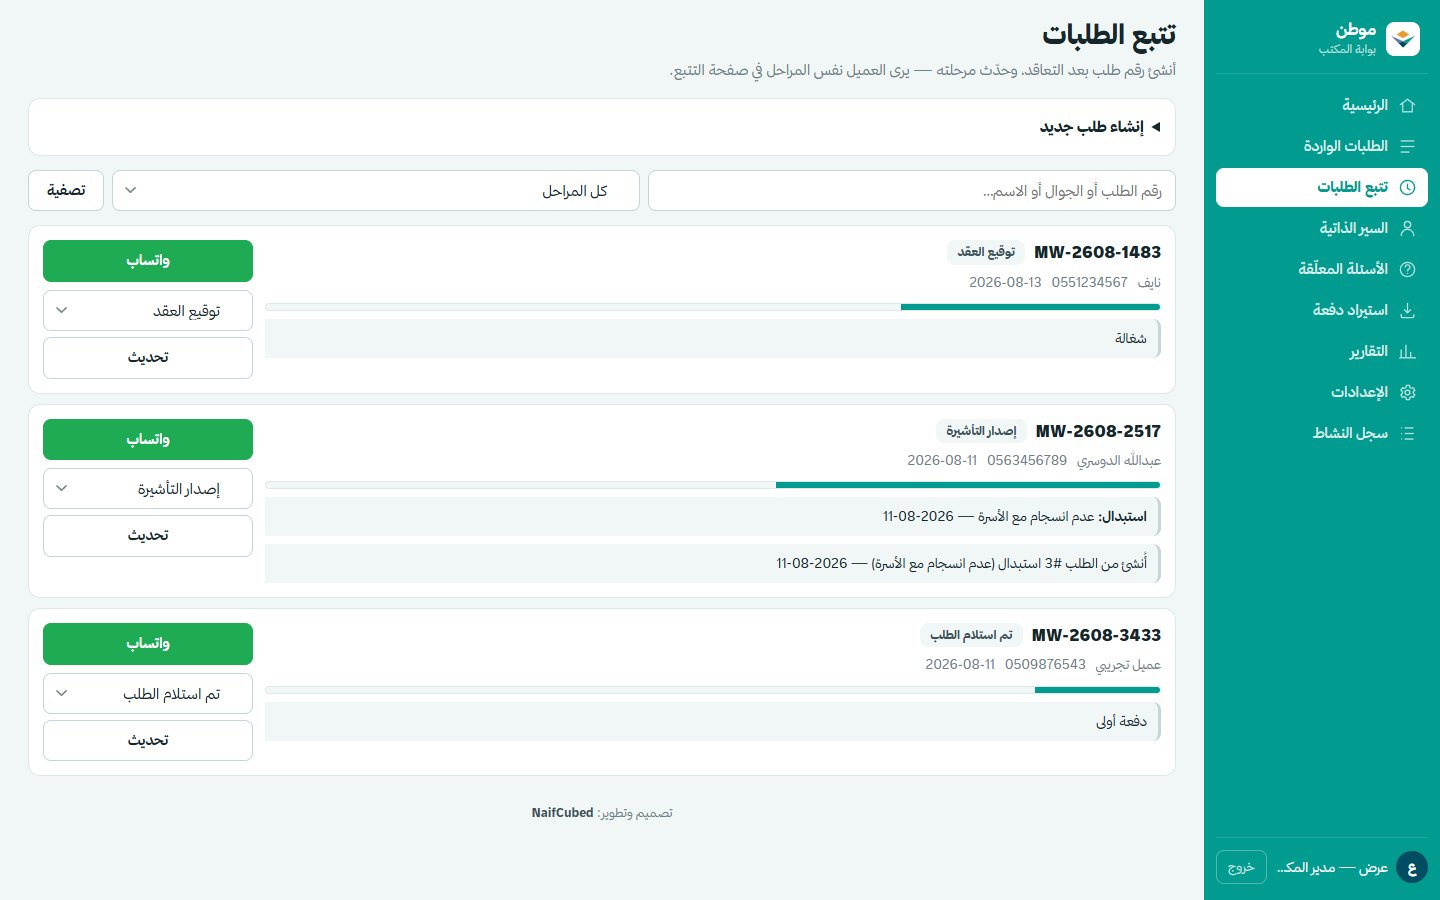
Task: Click the إصدار التأشيرة status badge
Action: pos(981,431)
